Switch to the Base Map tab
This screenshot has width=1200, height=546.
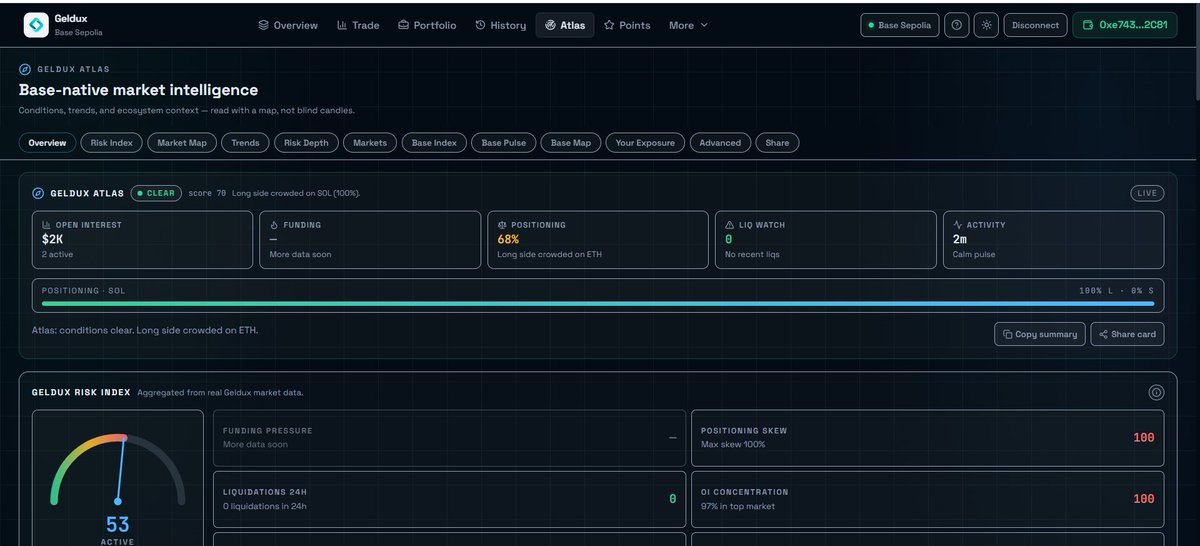point(571,143)
